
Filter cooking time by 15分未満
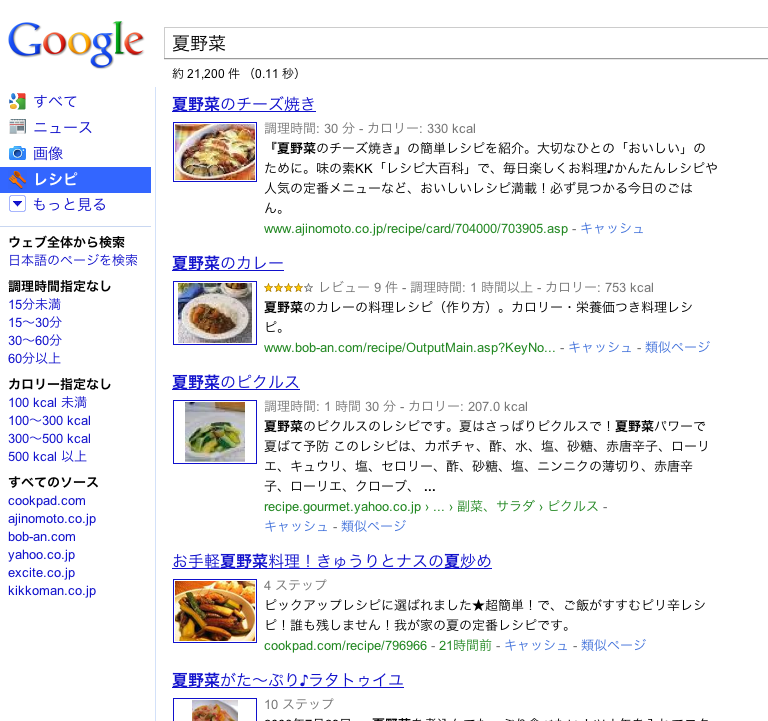pyautogui.click(x=34, y=305)
